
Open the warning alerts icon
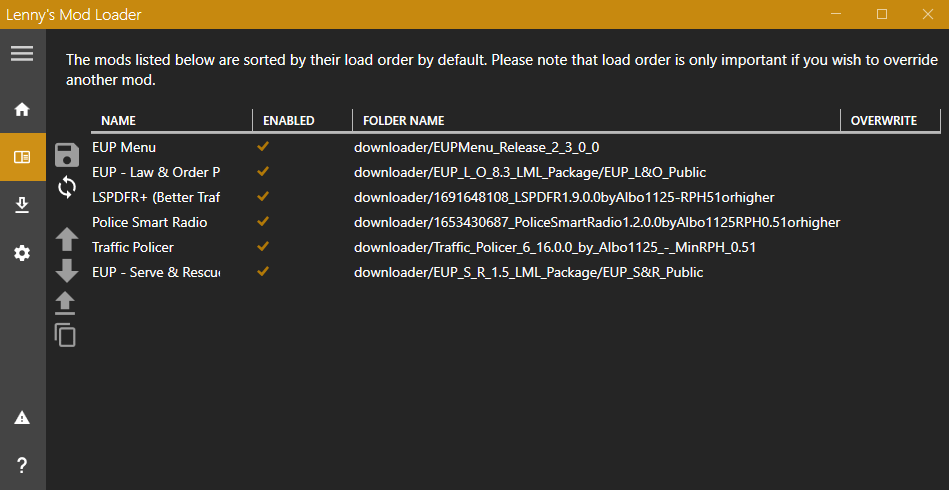[x=22, y=417]
